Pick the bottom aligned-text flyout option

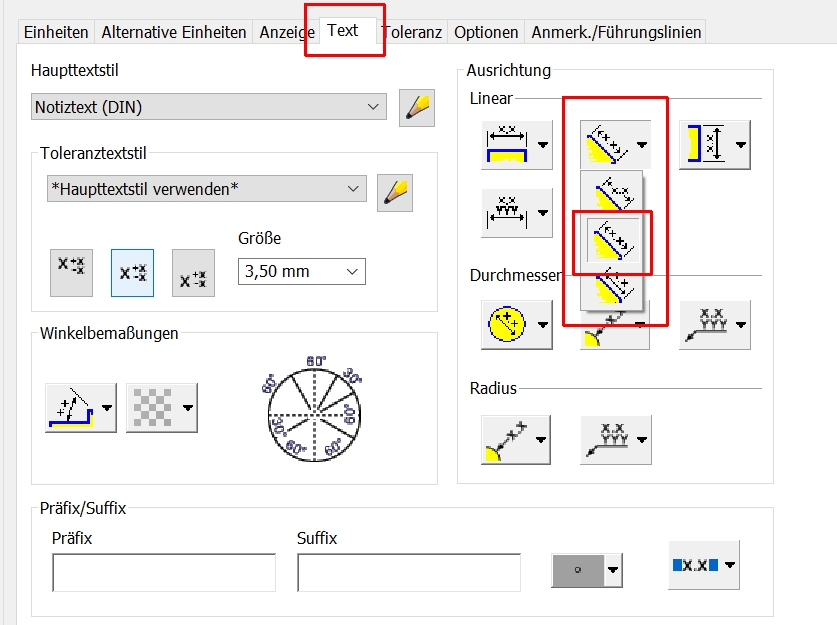point(612,288)
